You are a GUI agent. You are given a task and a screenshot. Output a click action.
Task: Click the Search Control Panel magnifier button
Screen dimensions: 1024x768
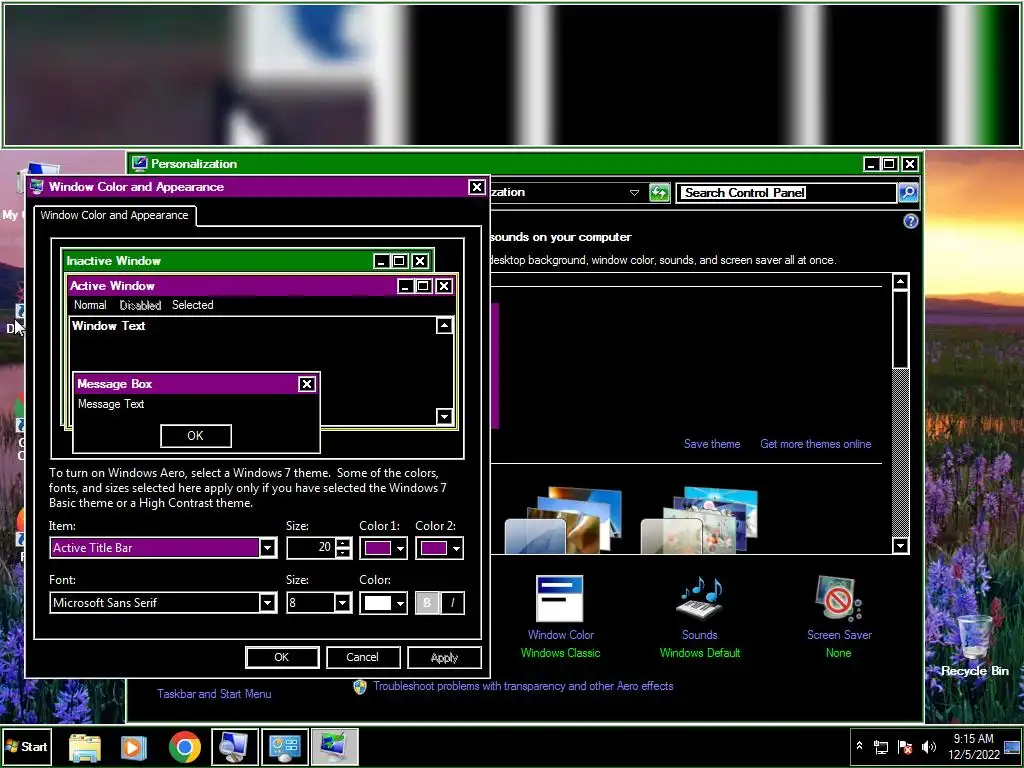click(908, 192)
